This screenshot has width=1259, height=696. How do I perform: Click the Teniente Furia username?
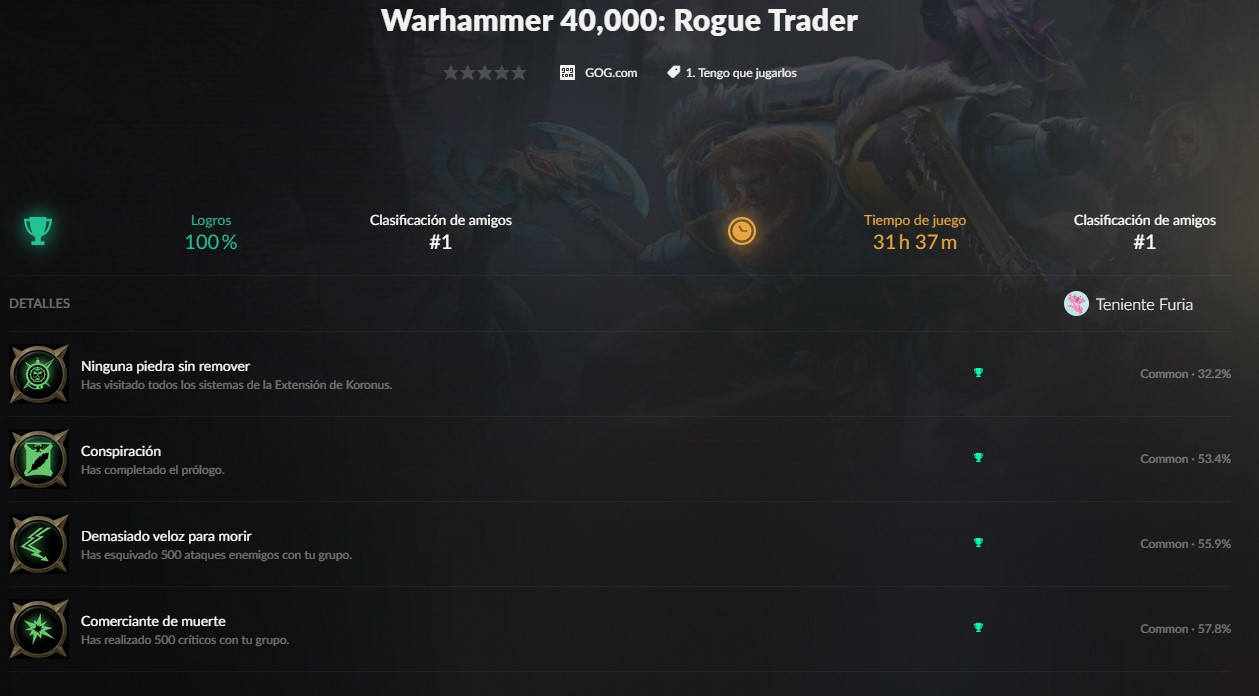coord(1144,304)
